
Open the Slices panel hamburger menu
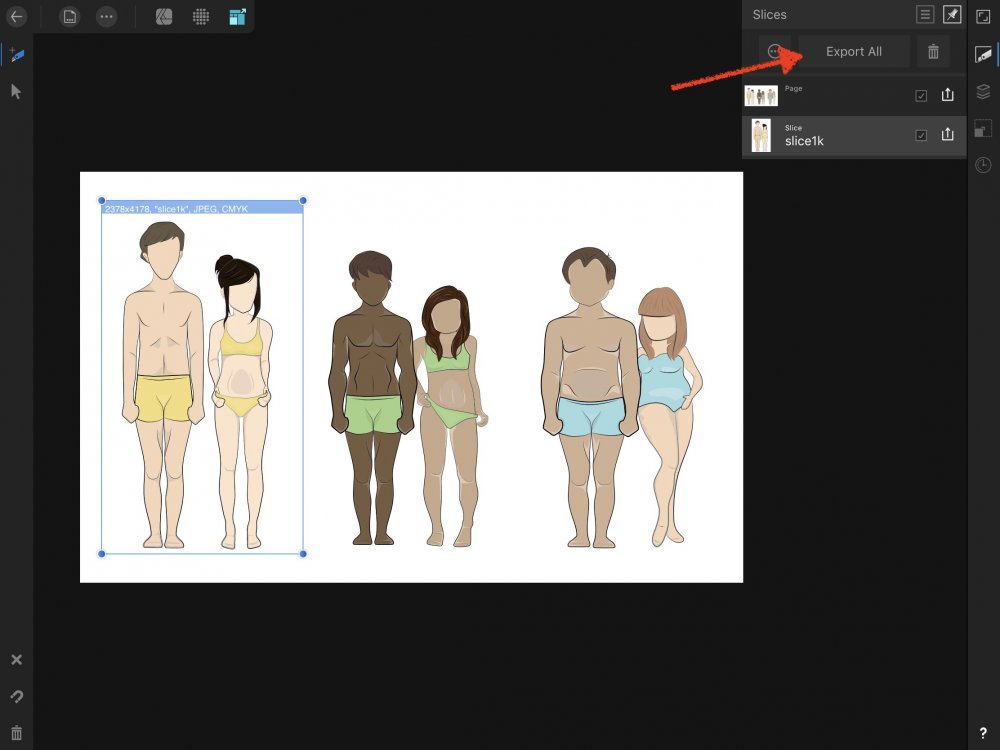click(925, 14)
